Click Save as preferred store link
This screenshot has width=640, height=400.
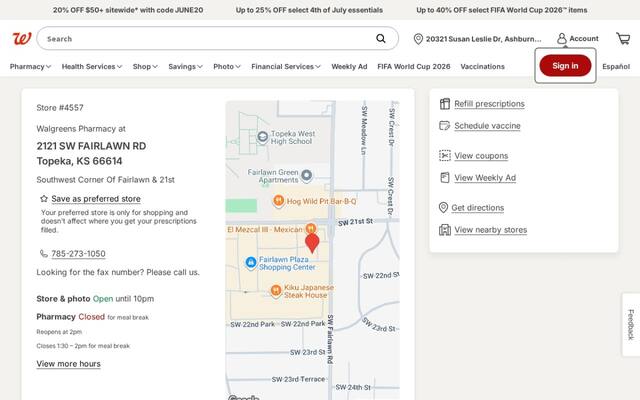click(x=96, y=199)
